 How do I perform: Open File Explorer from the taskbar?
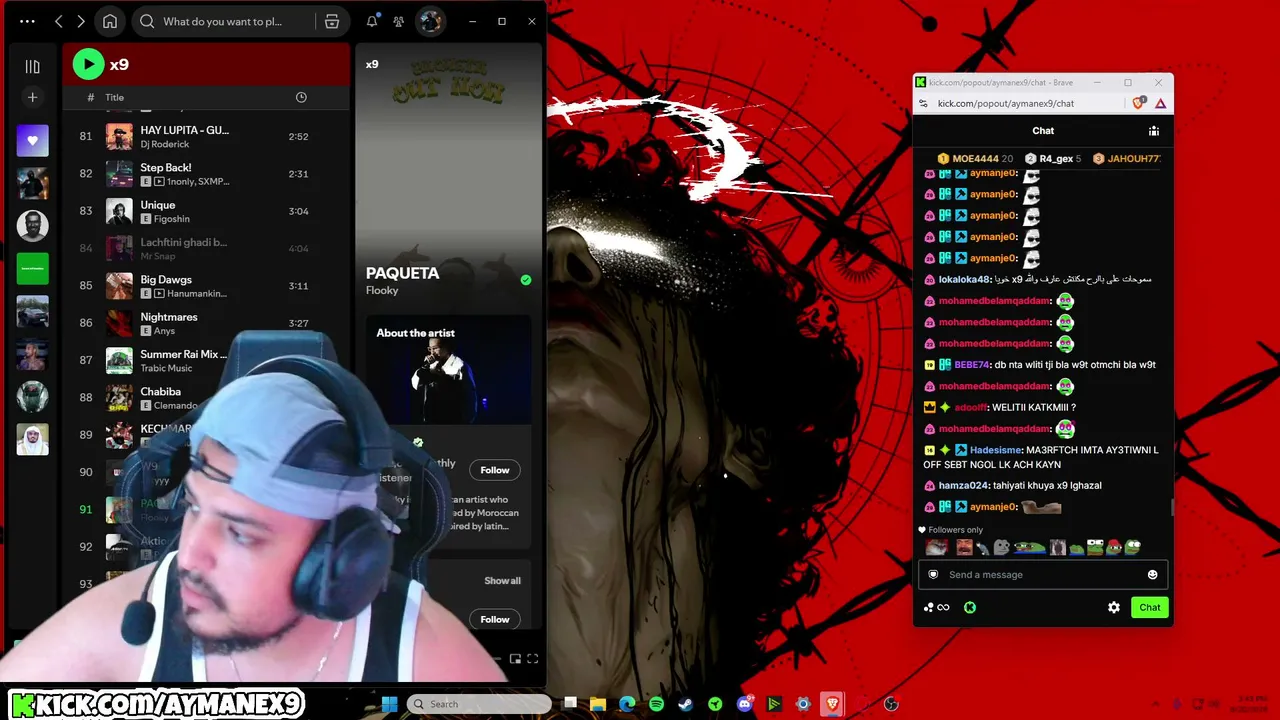coord(598,704)
